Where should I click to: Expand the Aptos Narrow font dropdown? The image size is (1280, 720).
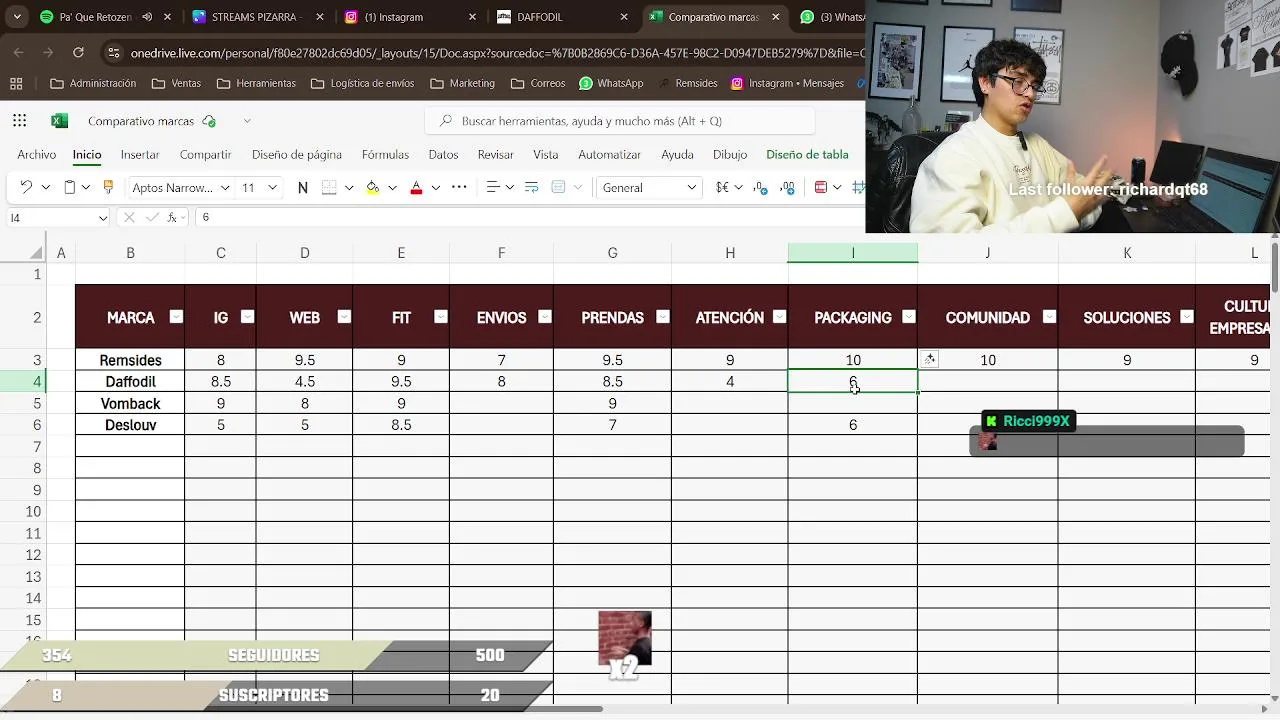point(225,187)
